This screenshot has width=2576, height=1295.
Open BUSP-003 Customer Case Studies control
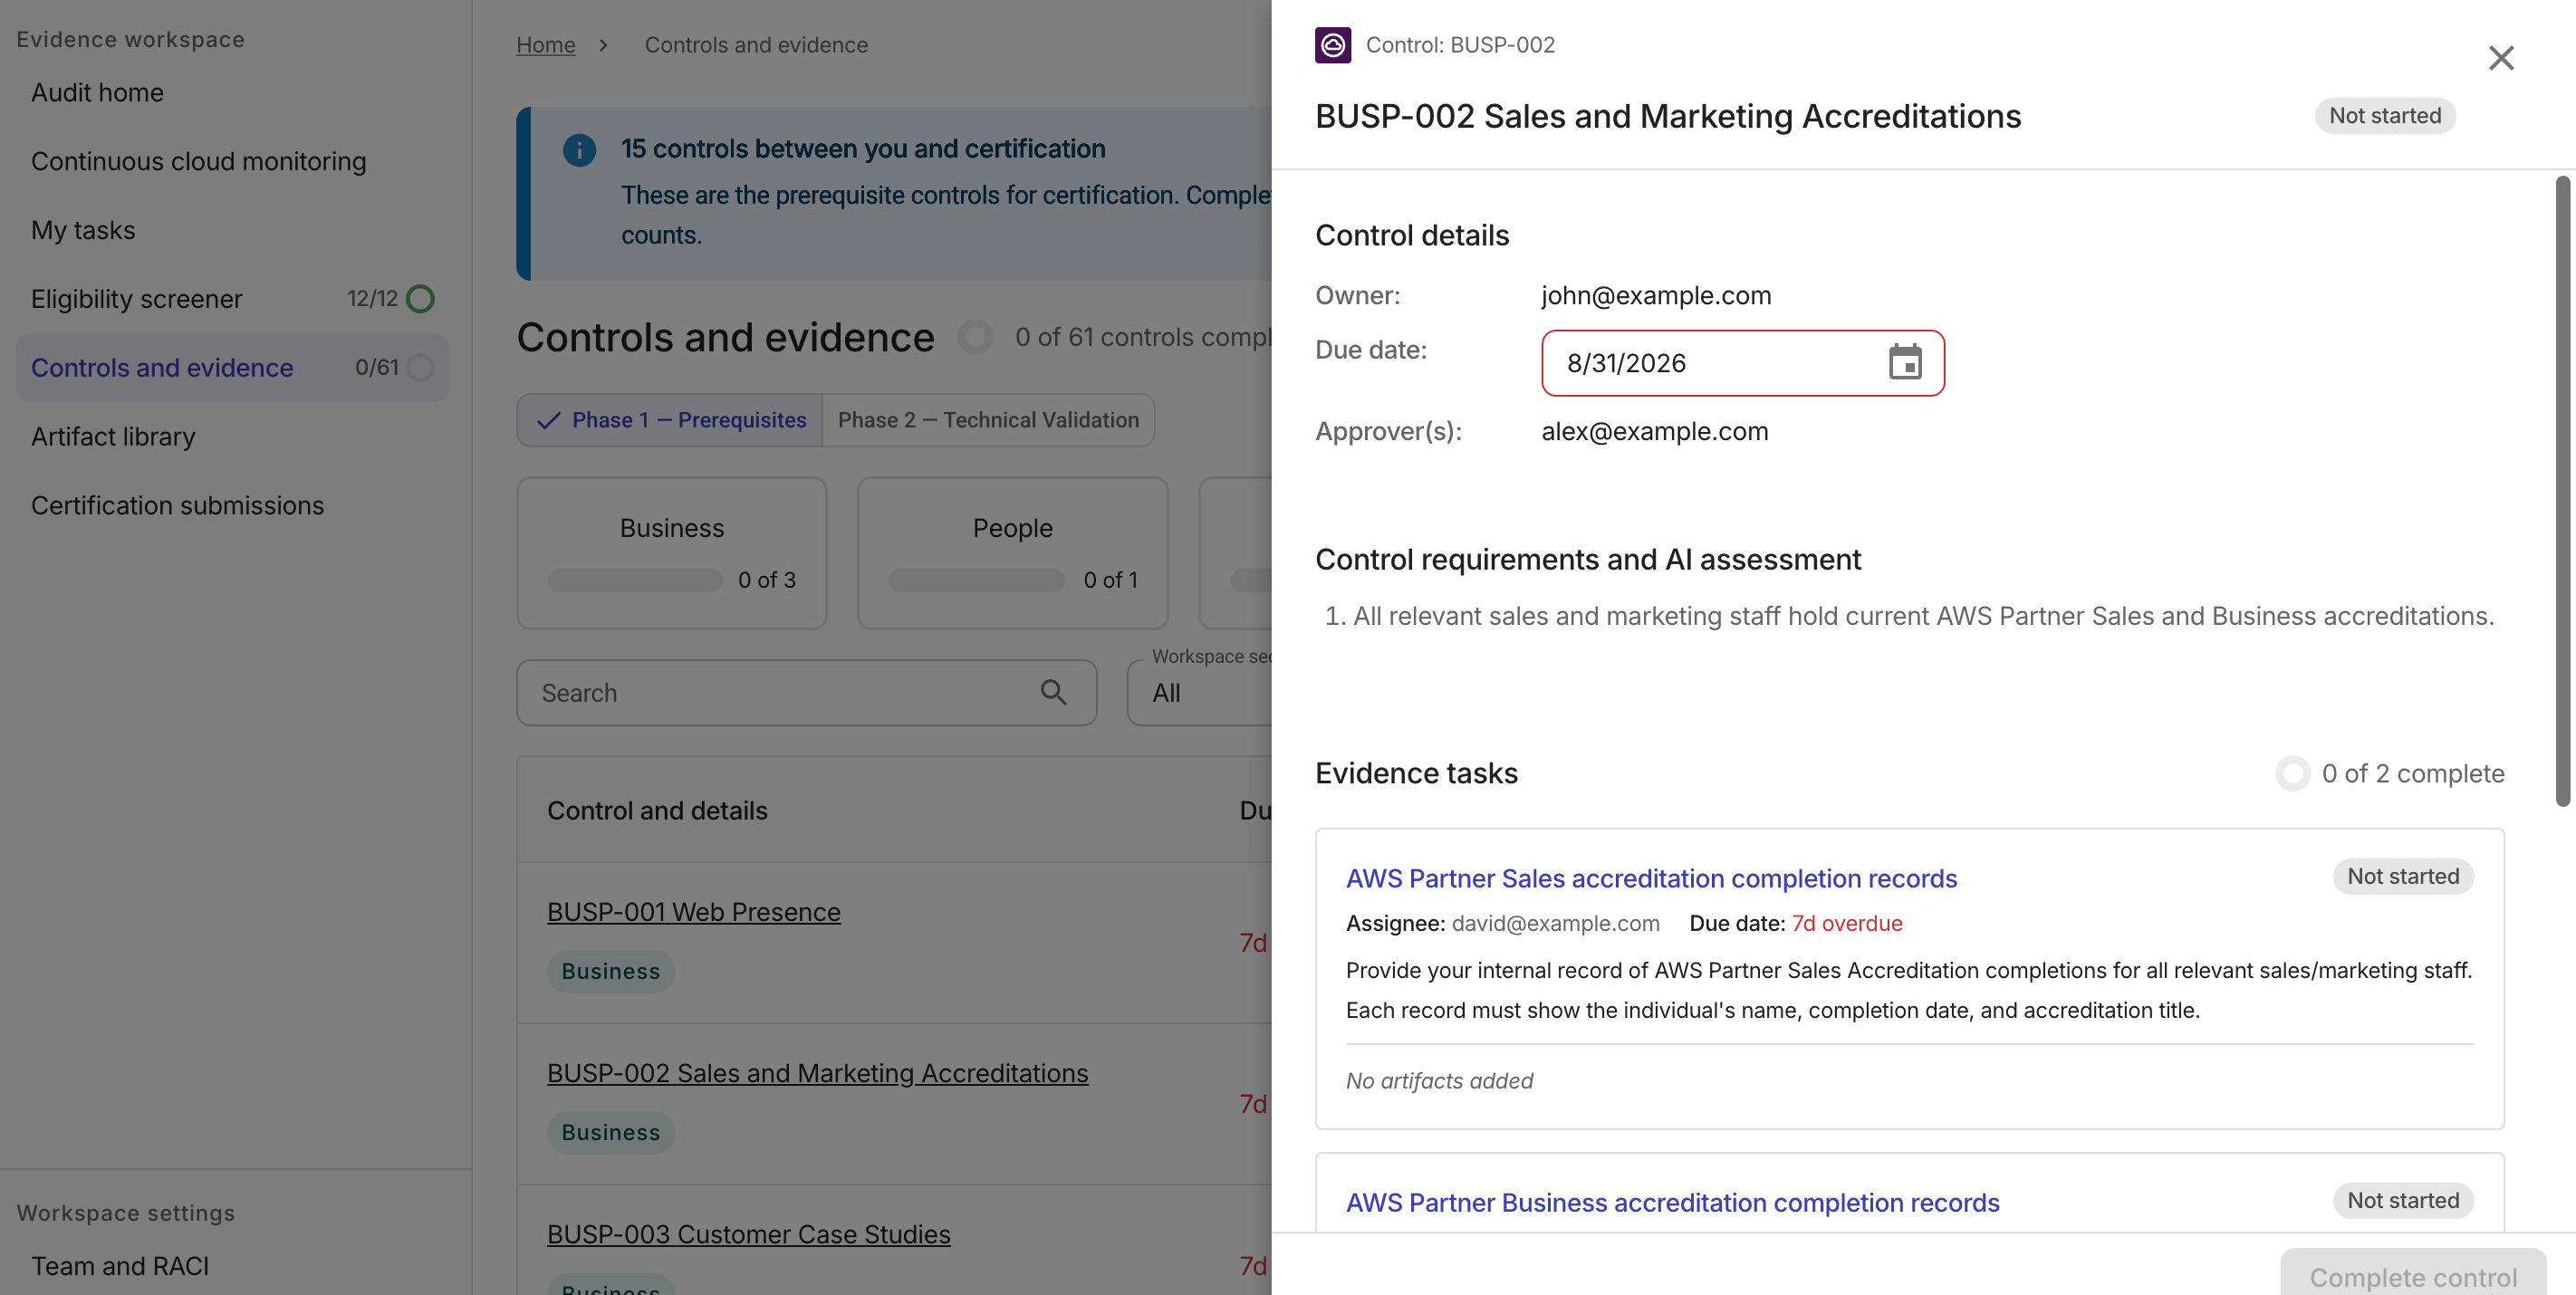[x=748, y=1234]
